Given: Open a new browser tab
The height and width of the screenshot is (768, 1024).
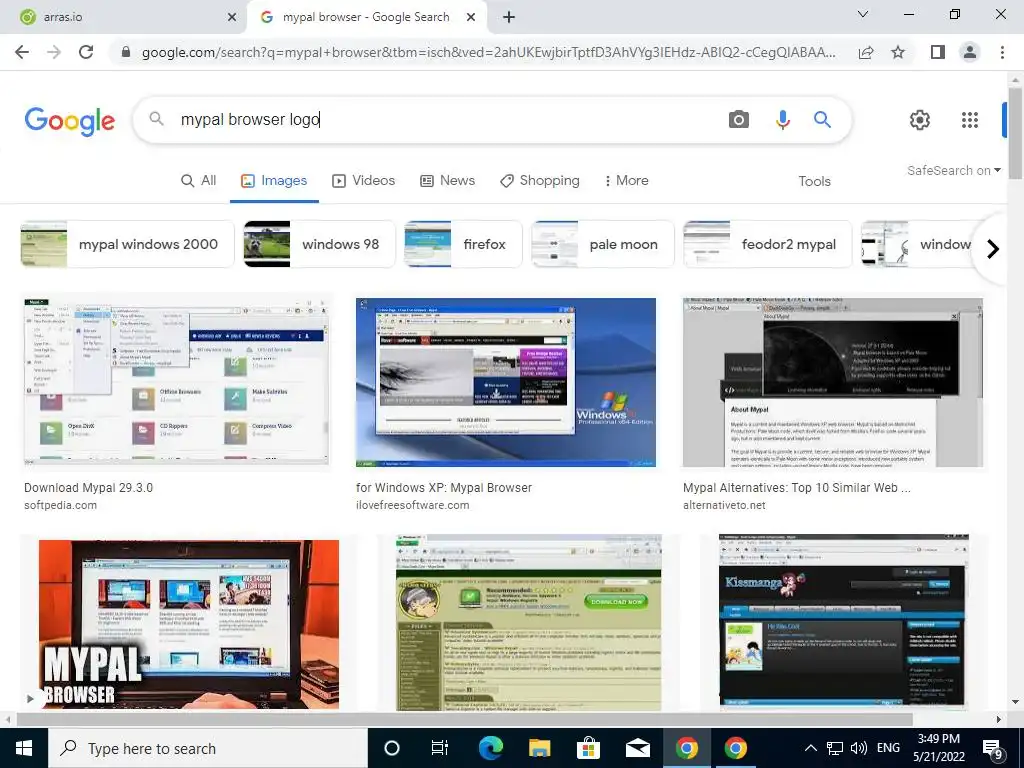Looking at the screenshot, I should coord(509,17).
